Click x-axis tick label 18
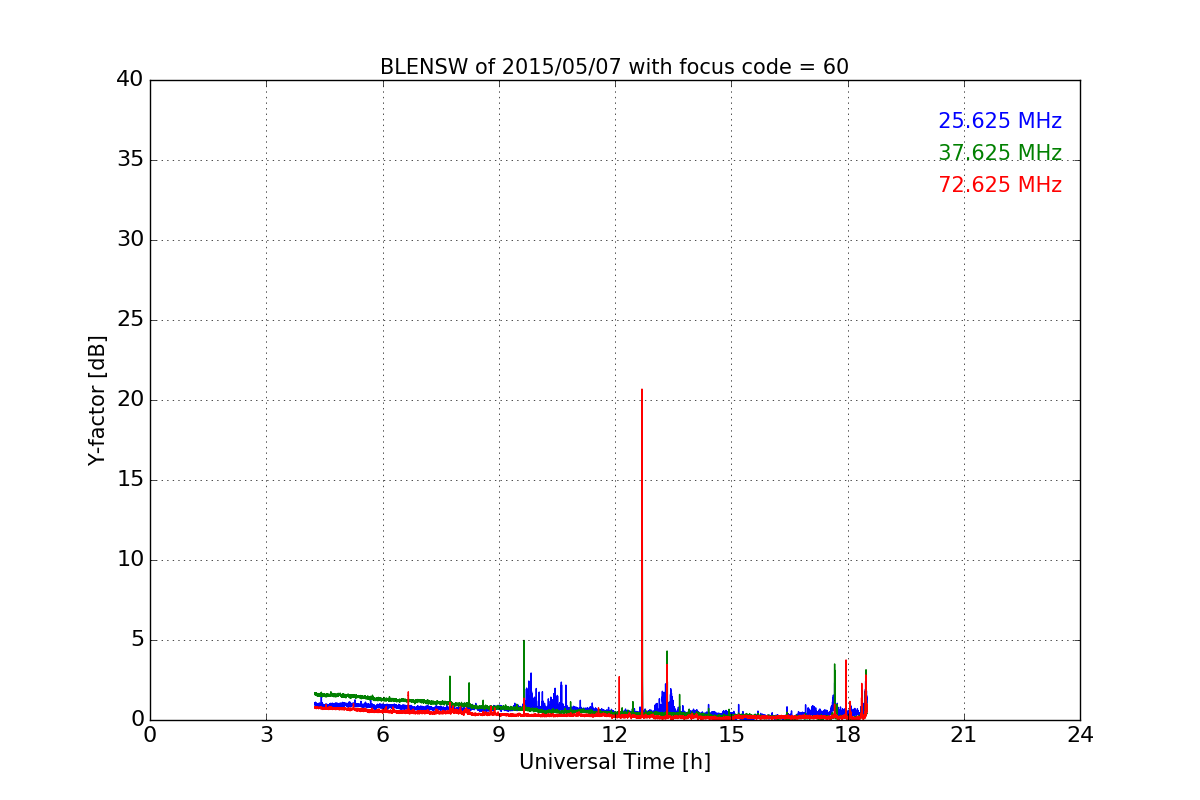Viewport: 1200px width, 800px height. 848,735
